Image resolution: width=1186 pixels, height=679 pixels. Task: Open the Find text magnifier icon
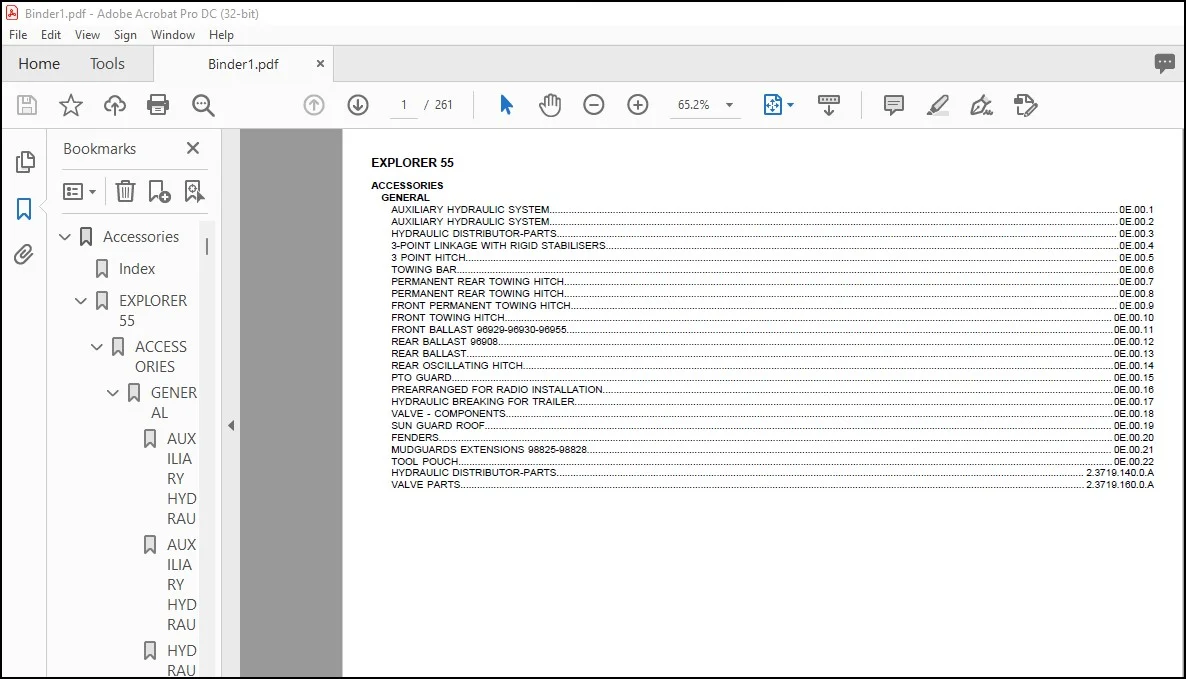coord(203,105)
